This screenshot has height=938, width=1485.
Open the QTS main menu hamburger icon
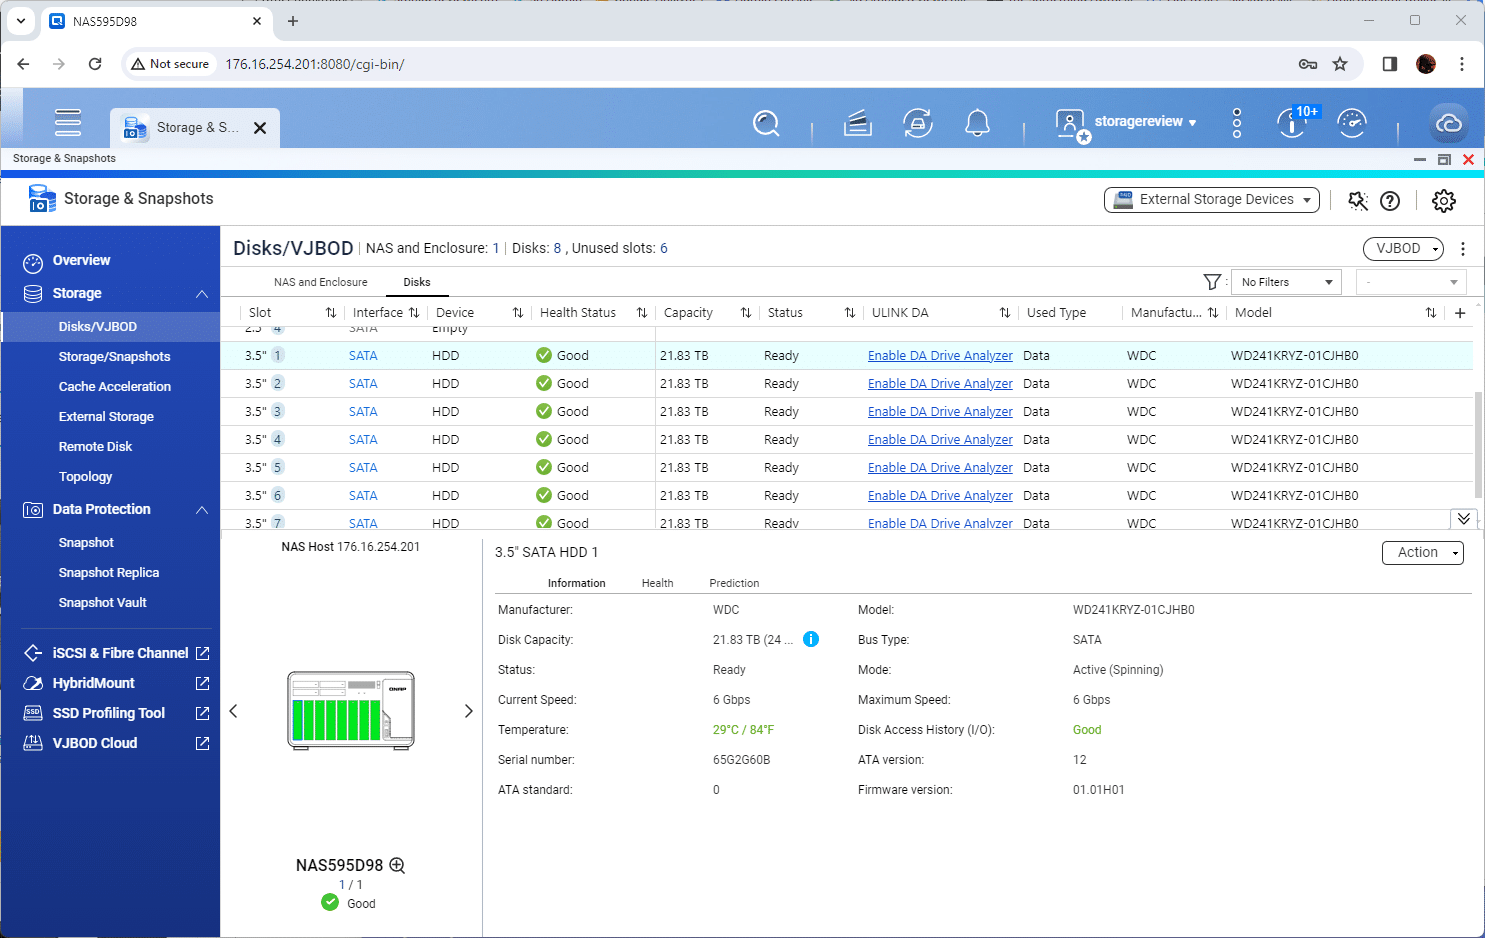pyautogui.click(x=68, y=122)
